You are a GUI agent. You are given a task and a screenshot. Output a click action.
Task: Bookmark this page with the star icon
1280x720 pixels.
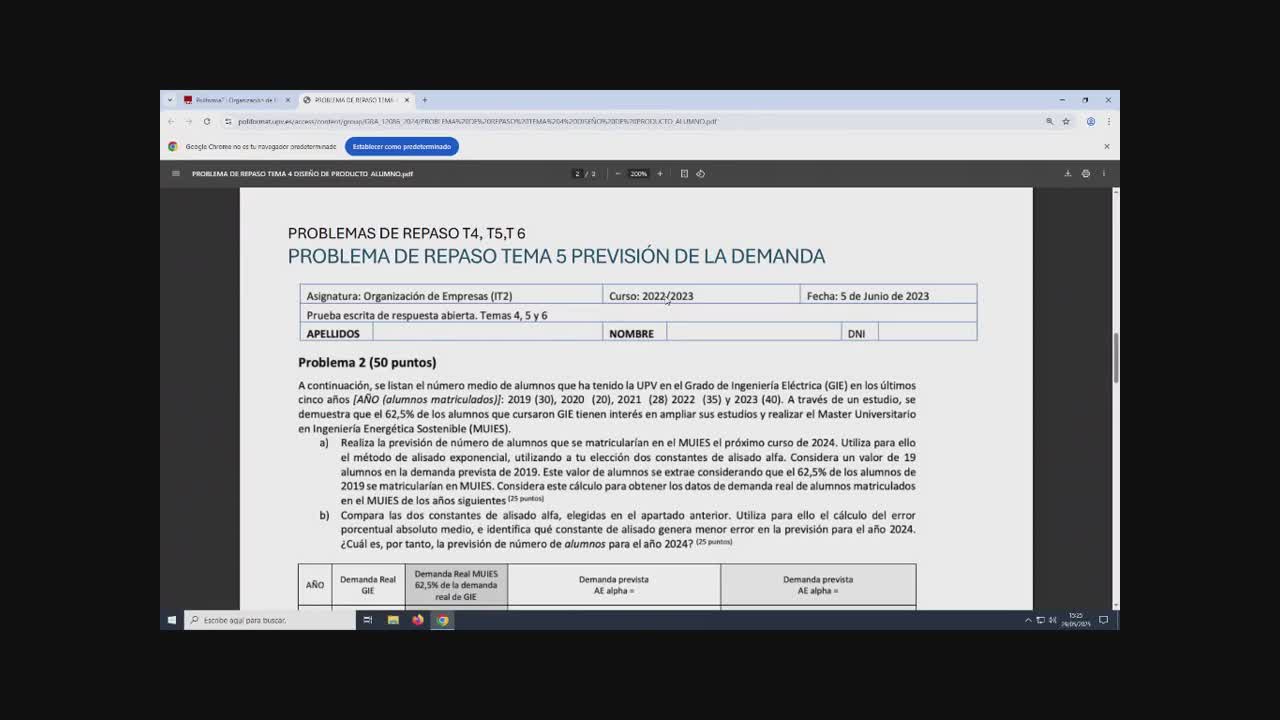click(1066, 122)
